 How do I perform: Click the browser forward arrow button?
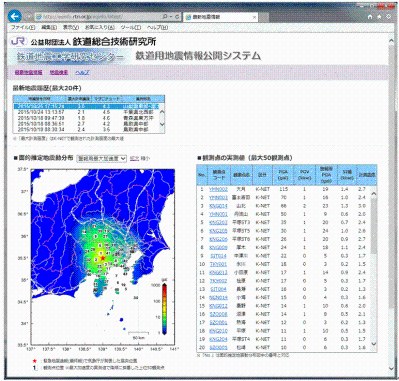point(29,17)
